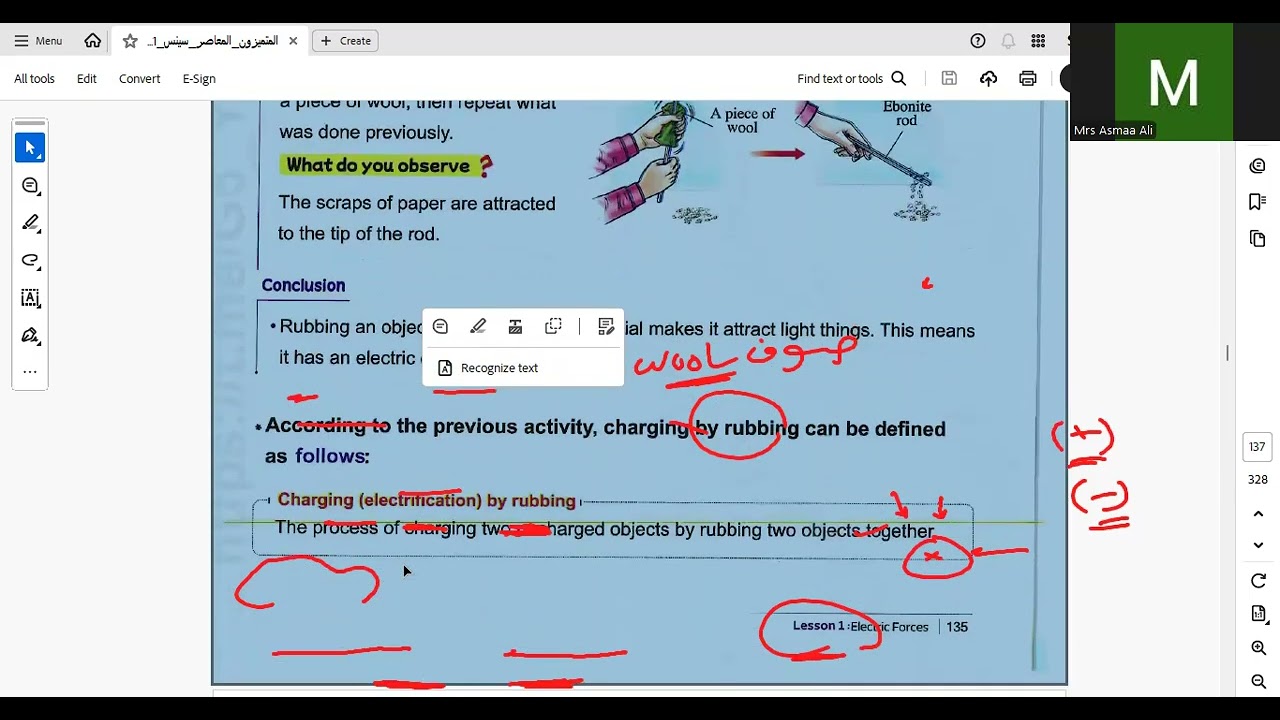Click the comment icon in floating toolbar
Viewport: 1280px width, 720px height.
click(x=440, y=327)
